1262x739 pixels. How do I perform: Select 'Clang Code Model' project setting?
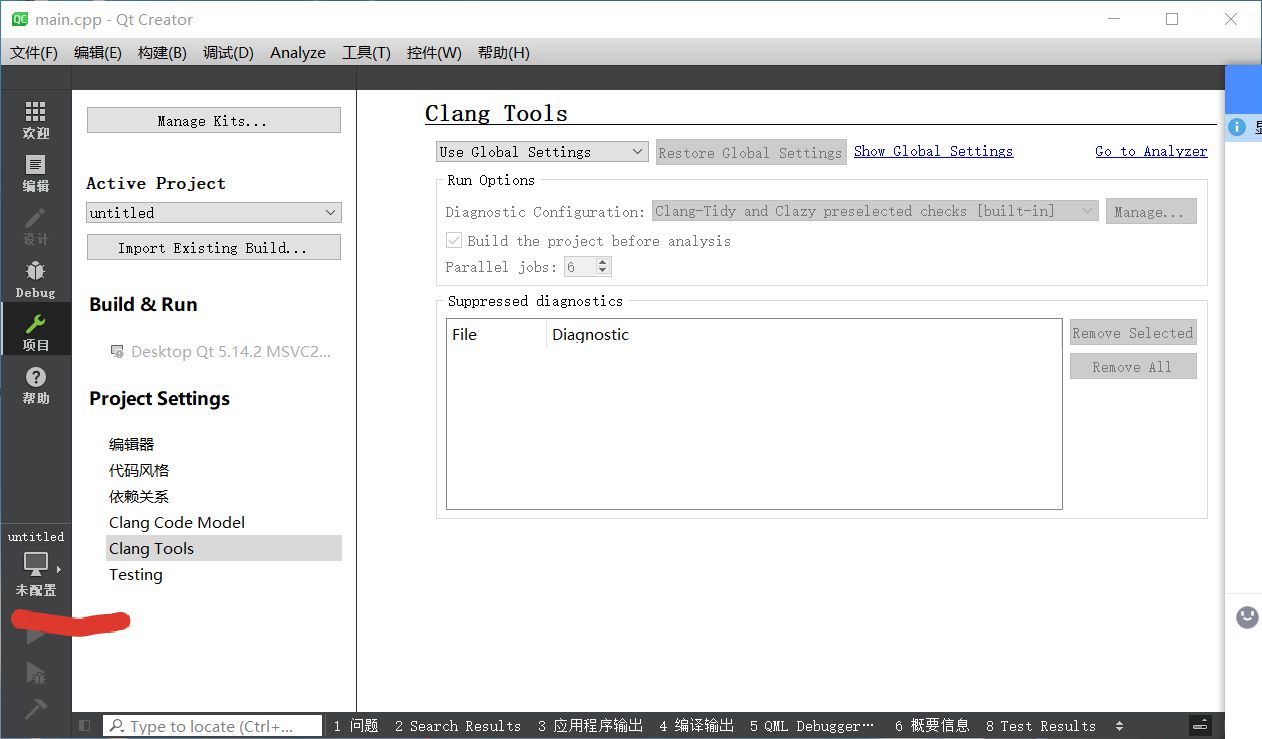177,522
